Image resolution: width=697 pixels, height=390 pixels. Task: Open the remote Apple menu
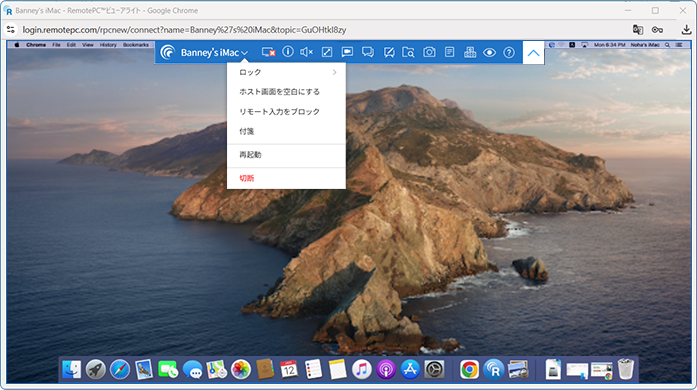click(17, 44)
